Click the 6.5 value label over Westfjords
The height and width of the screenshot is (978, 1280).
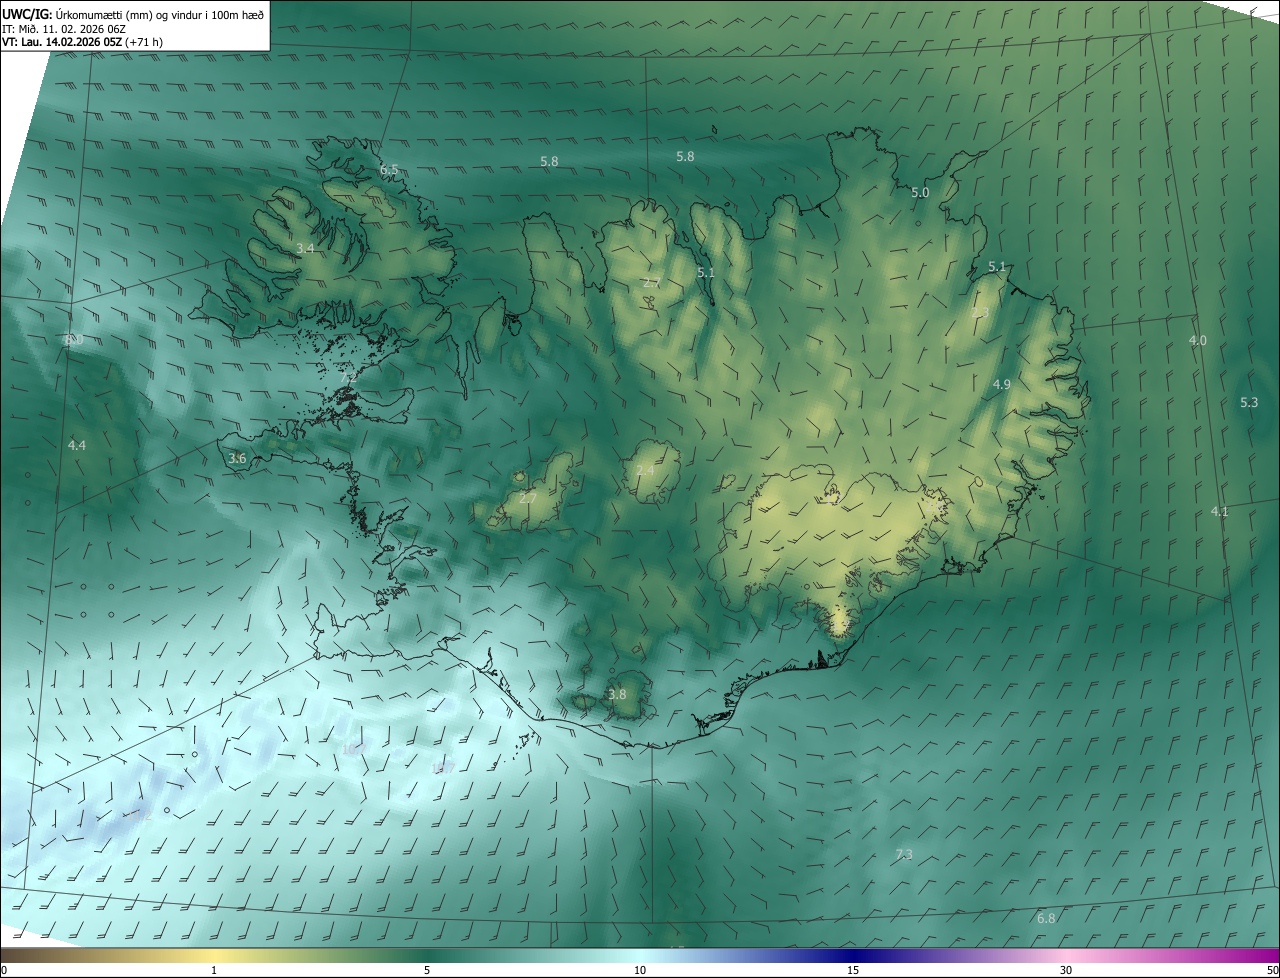click(x=389, y=170)
